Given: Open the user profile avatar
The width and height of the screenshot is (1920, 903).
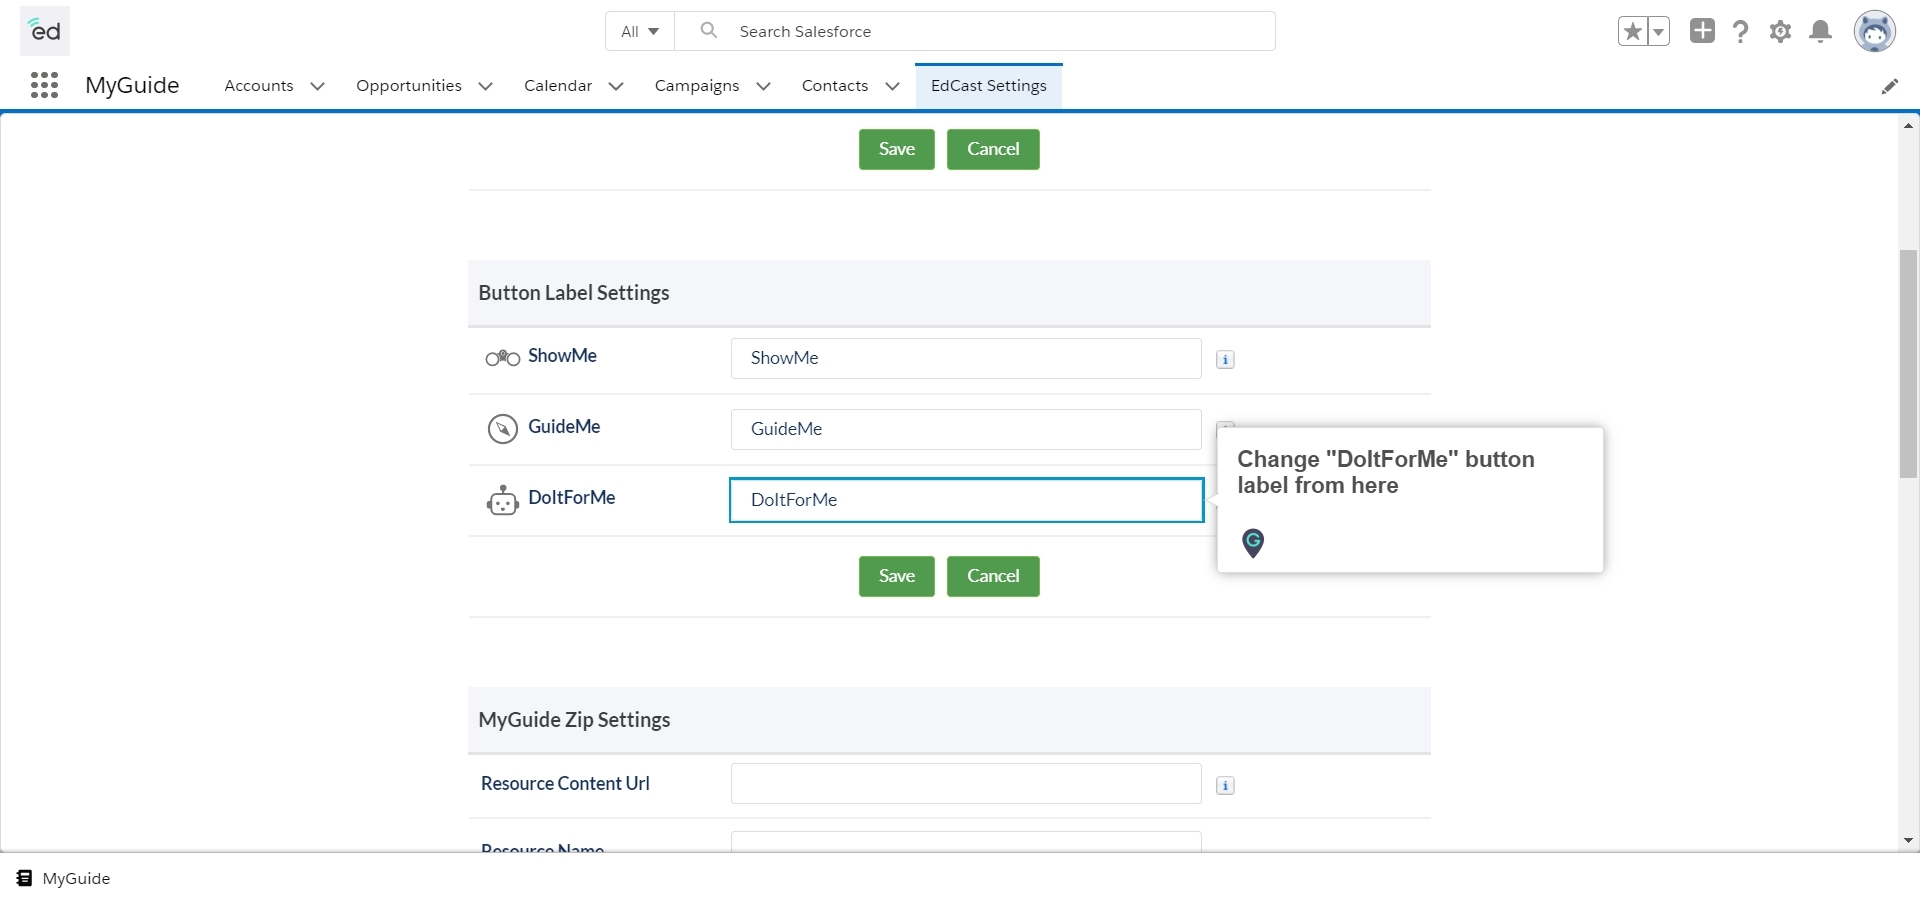Looking at the screenshot, I should click(1875, 32).
